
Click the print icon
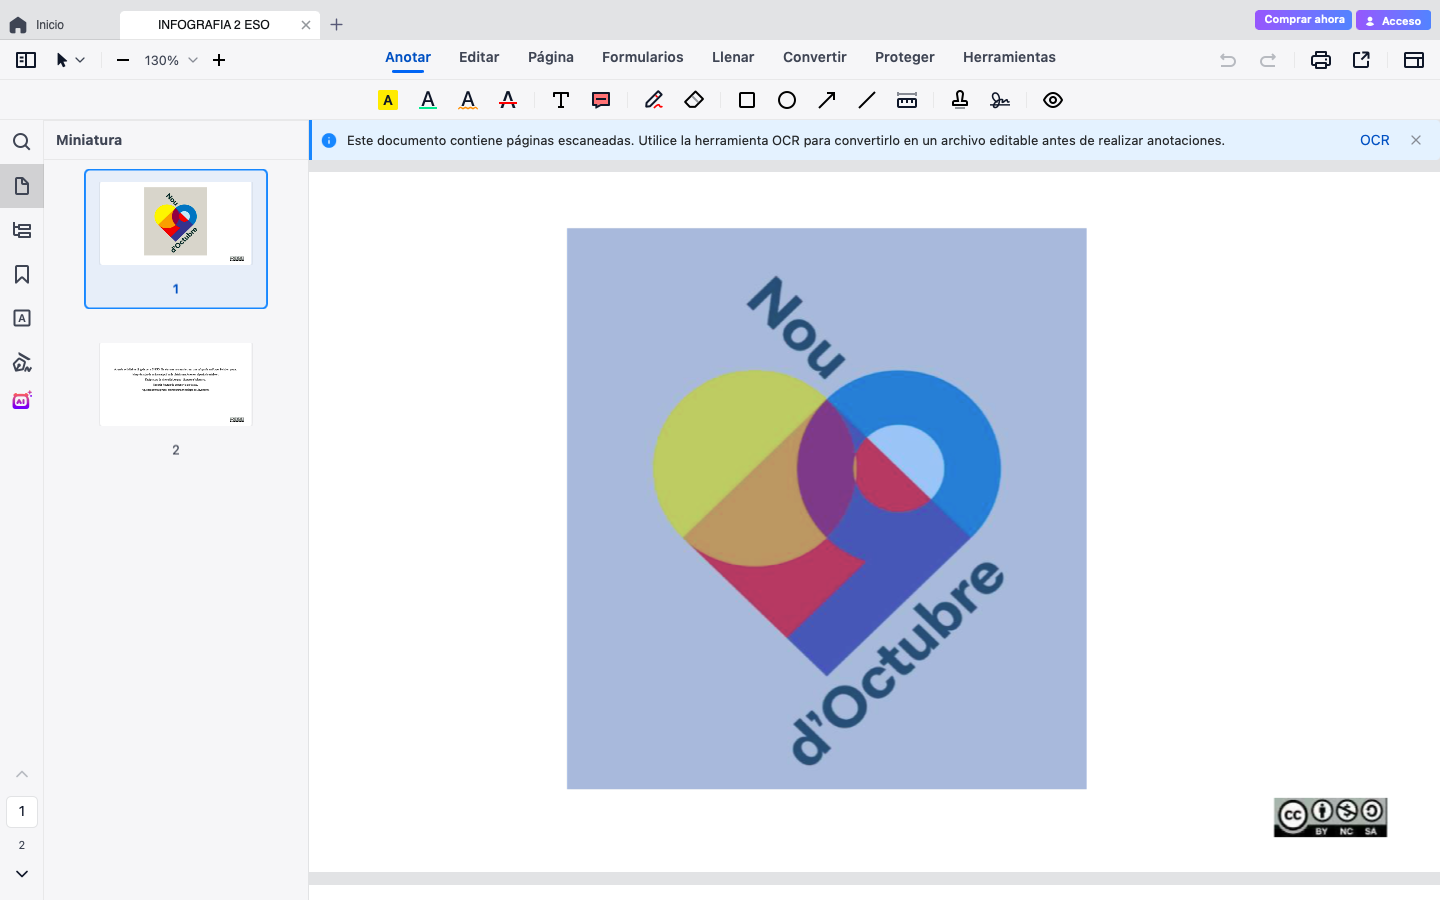[x=1321, y=60]
